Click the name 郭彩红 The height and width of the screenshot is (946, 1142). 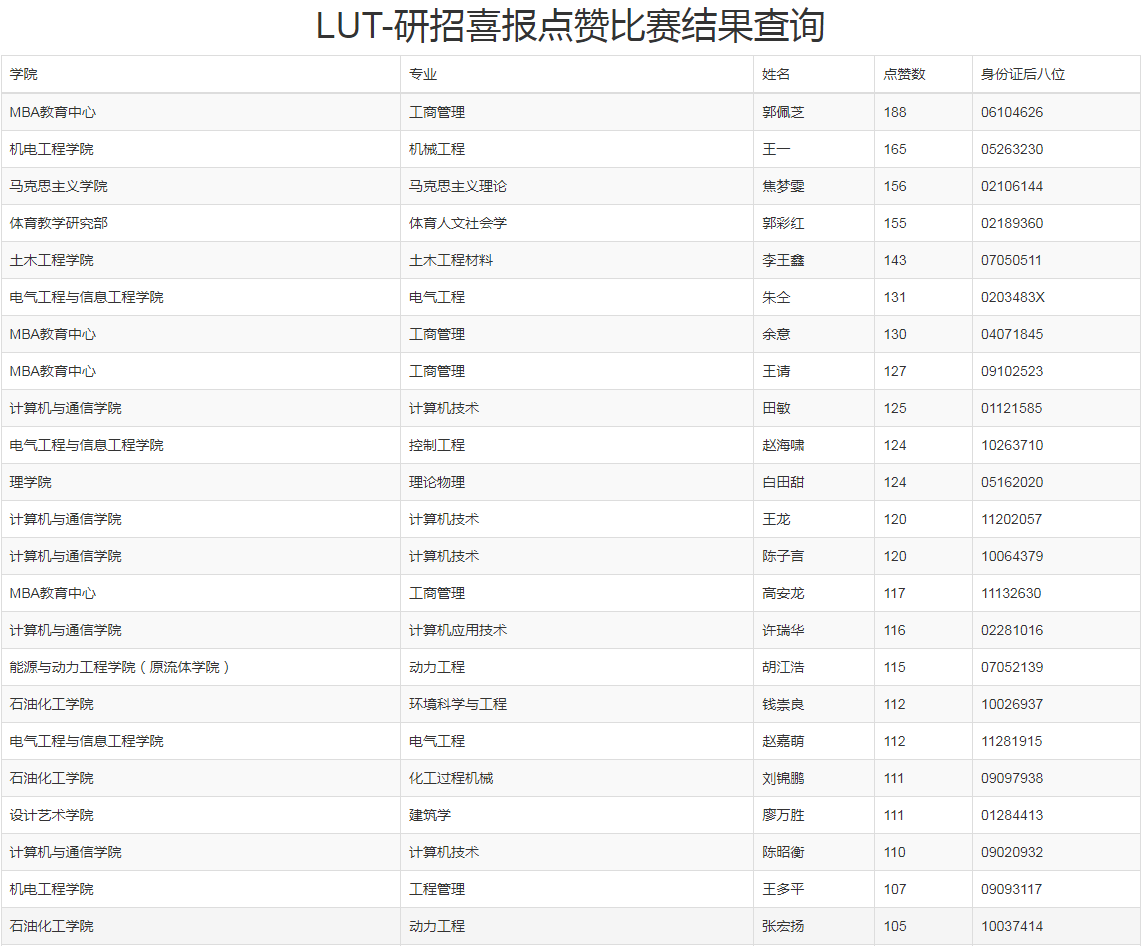pyautogui.click(x=783, y=224)
